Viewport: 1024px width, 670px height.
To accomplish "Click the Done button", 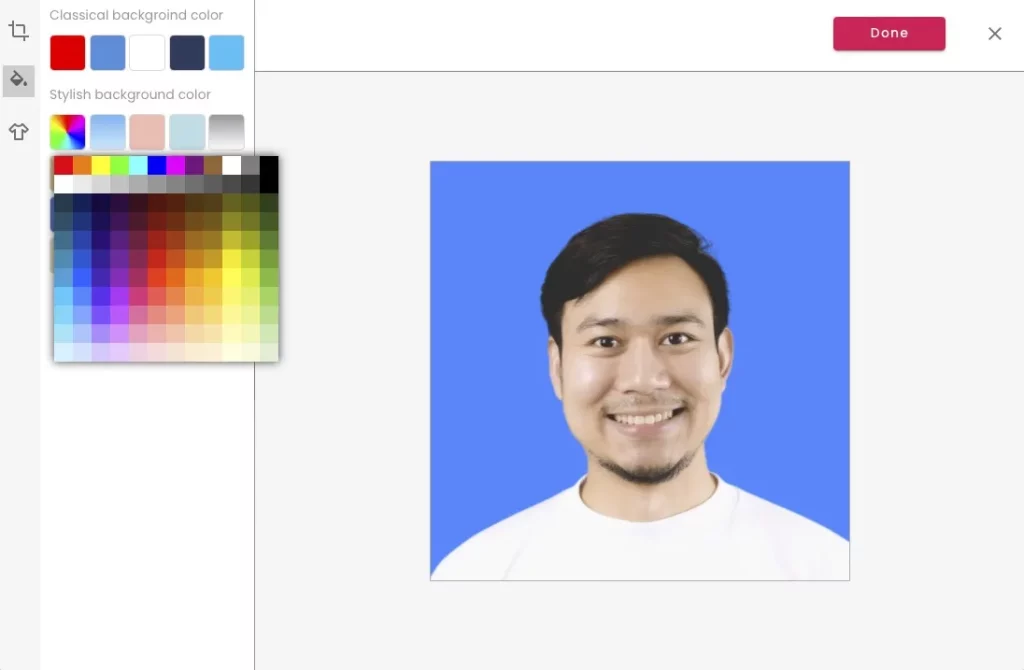I will point(889,33).
